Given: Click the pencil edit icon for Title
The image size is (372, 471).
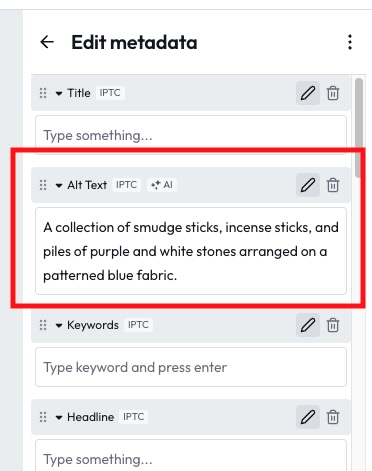Looking at the screenshot, I should tap(308, 93).
